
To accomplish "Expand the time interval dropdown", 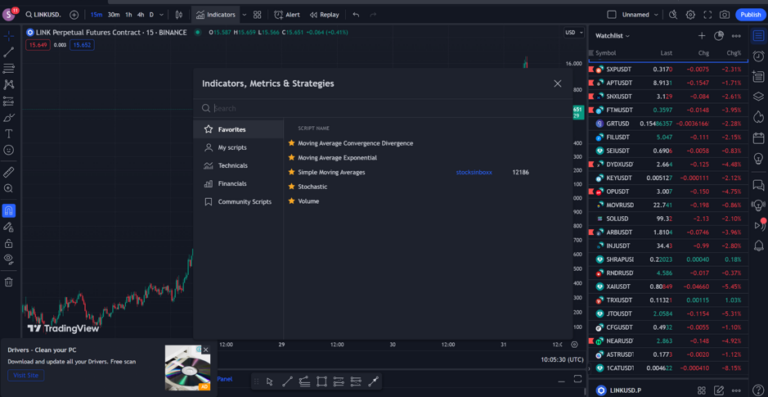I will click(162, 15).
